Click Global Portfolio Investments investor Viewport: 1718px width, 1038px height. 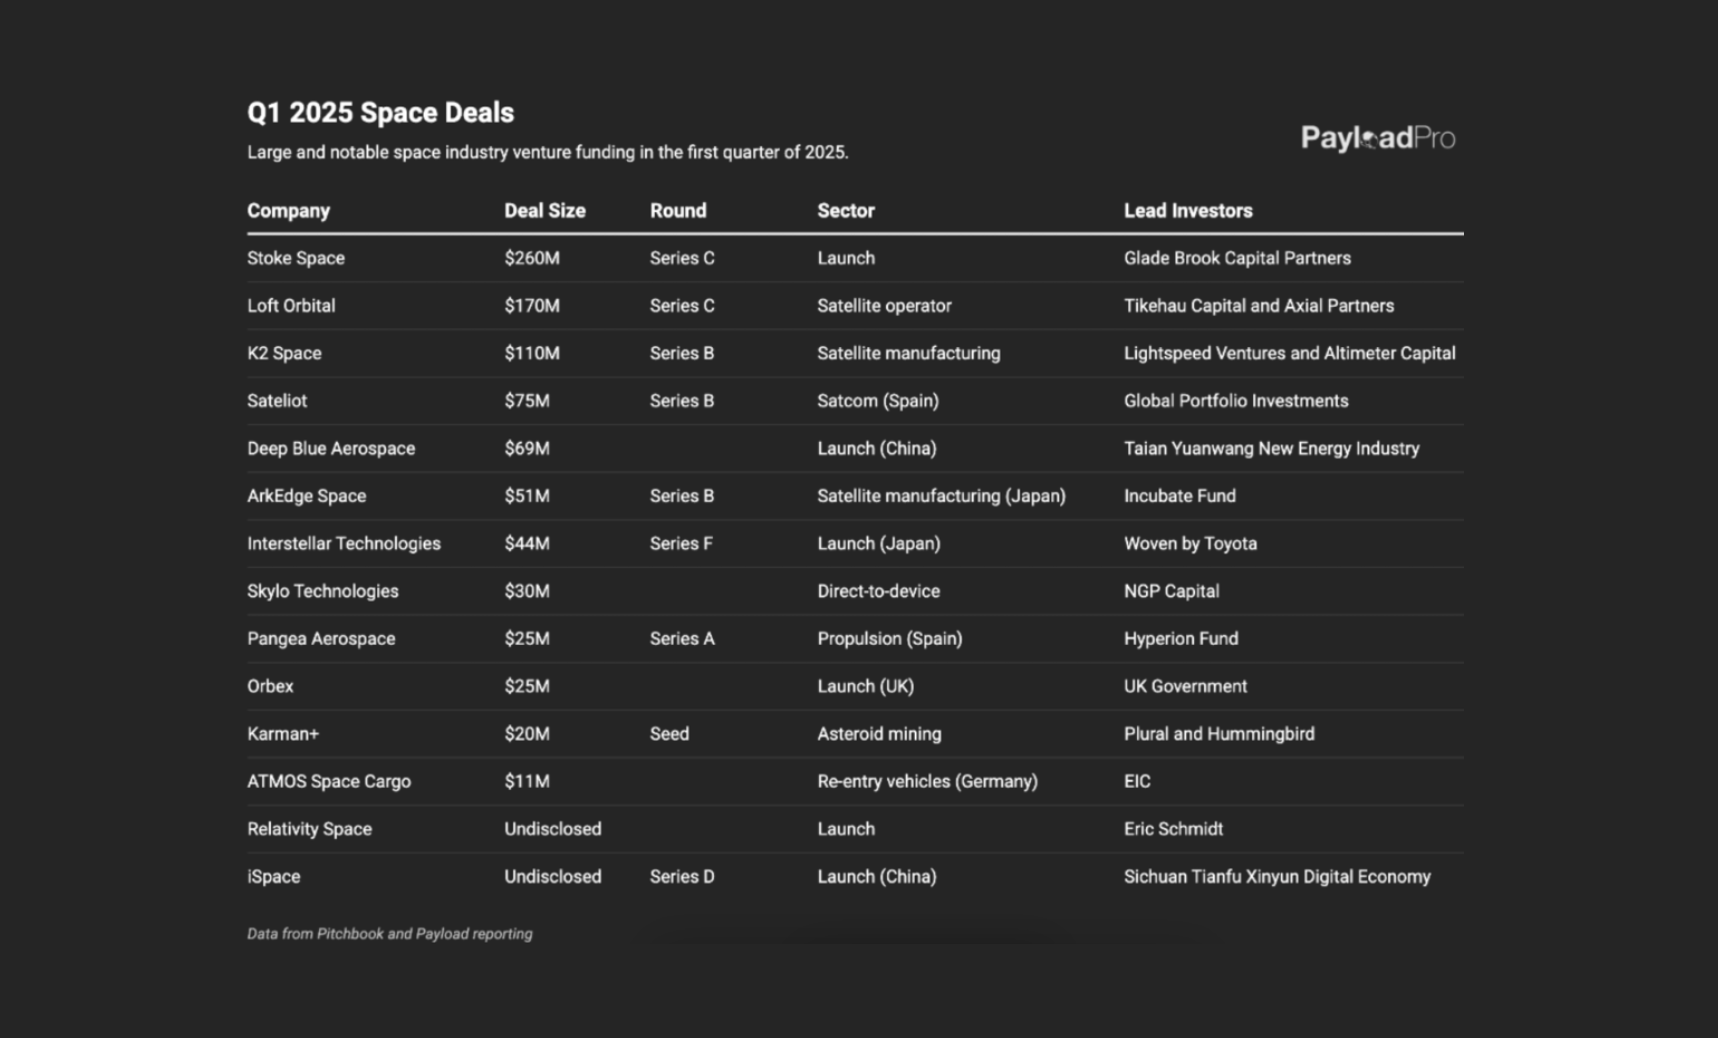point(1236,401)
